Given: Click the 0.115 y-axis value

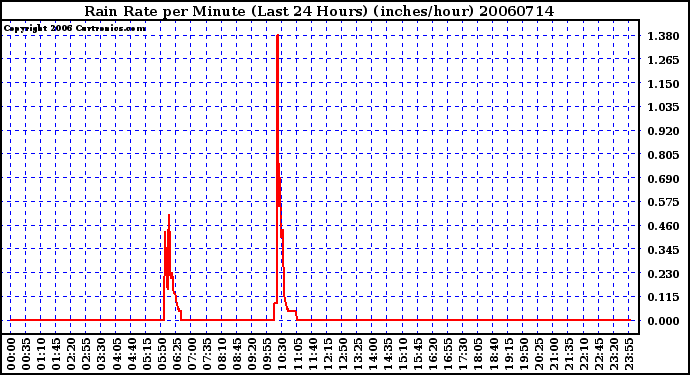Looking at the screenshot, I should tap(663, 297).
